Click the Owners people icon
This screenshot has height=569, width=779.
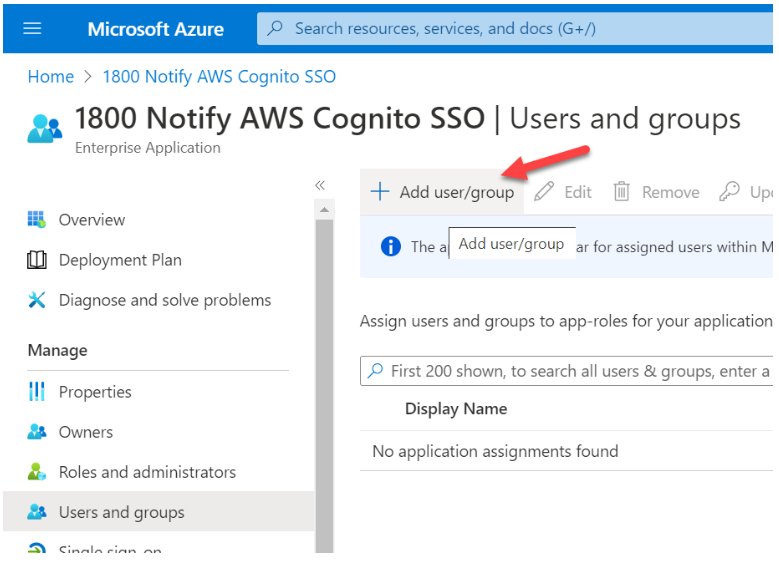[37, 431]
